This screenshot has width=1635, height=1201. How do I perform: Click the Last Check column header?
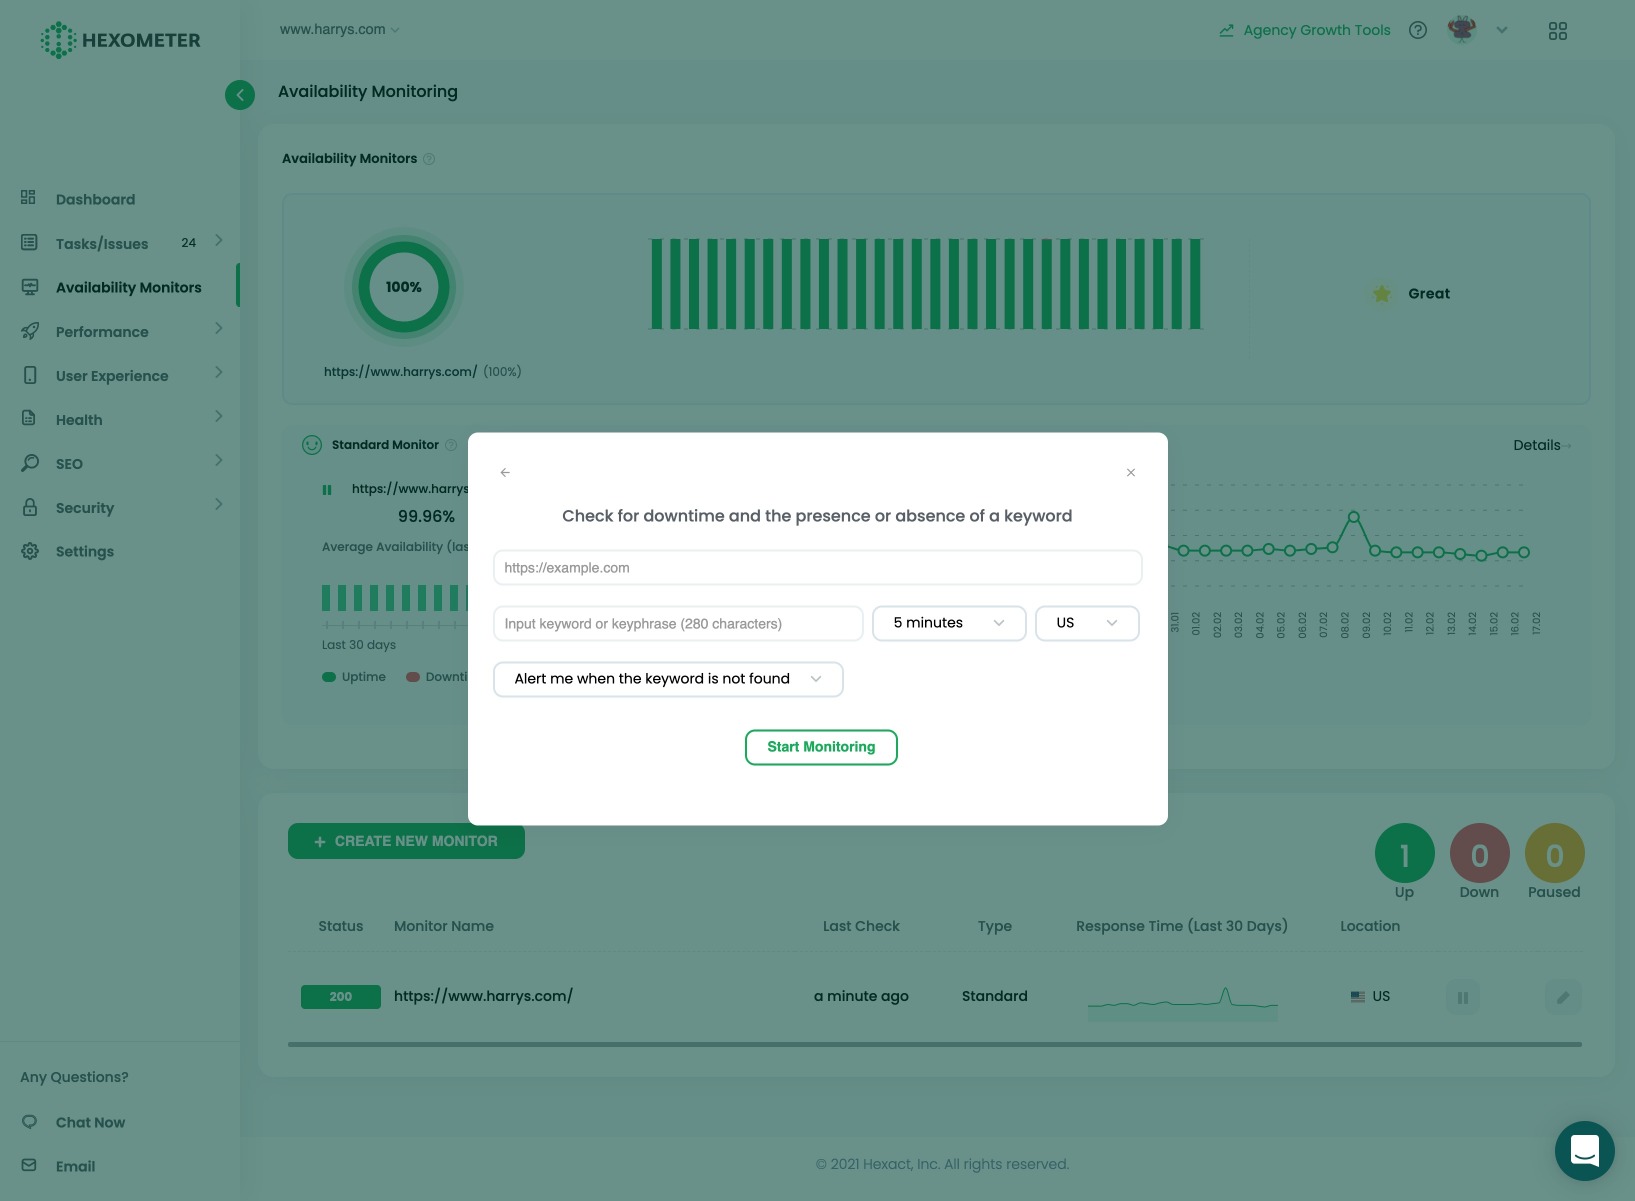(861, 926)
